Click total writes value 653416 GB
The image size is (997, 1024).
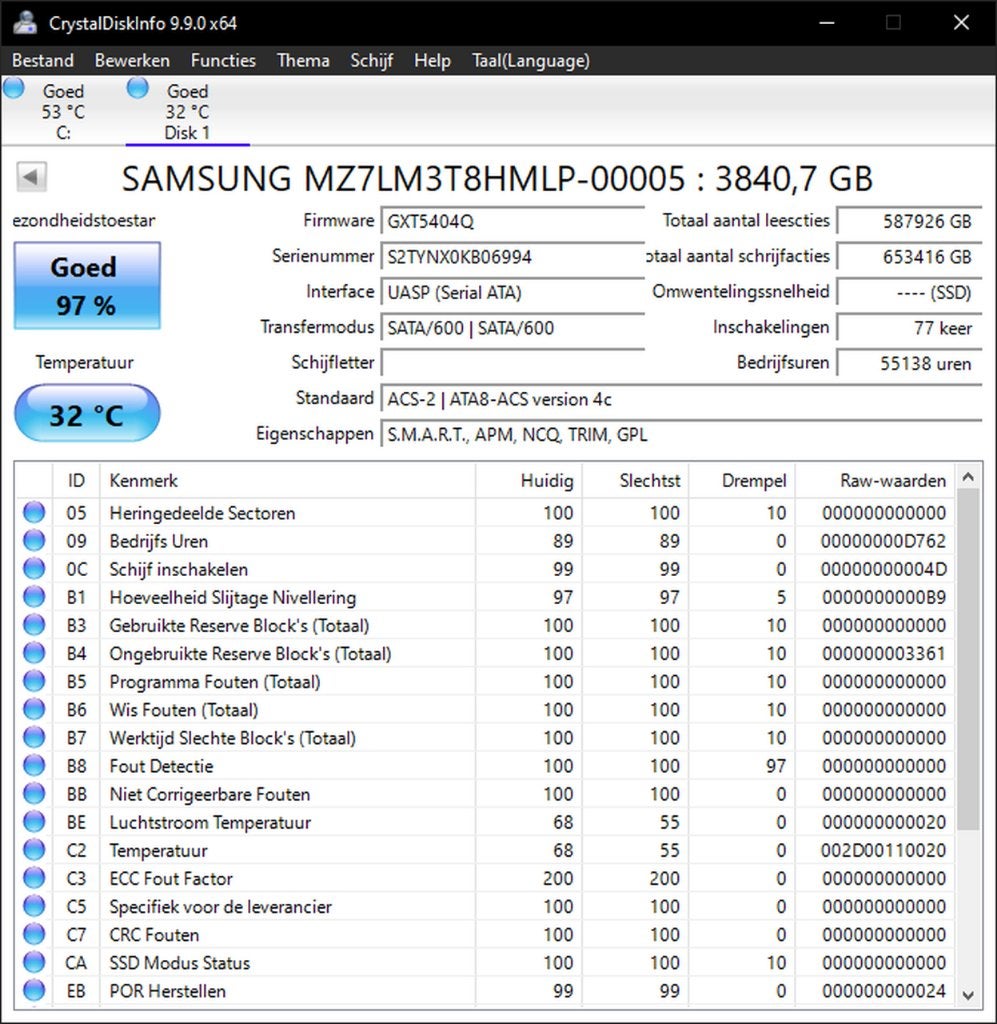click(x=909, y=257)
